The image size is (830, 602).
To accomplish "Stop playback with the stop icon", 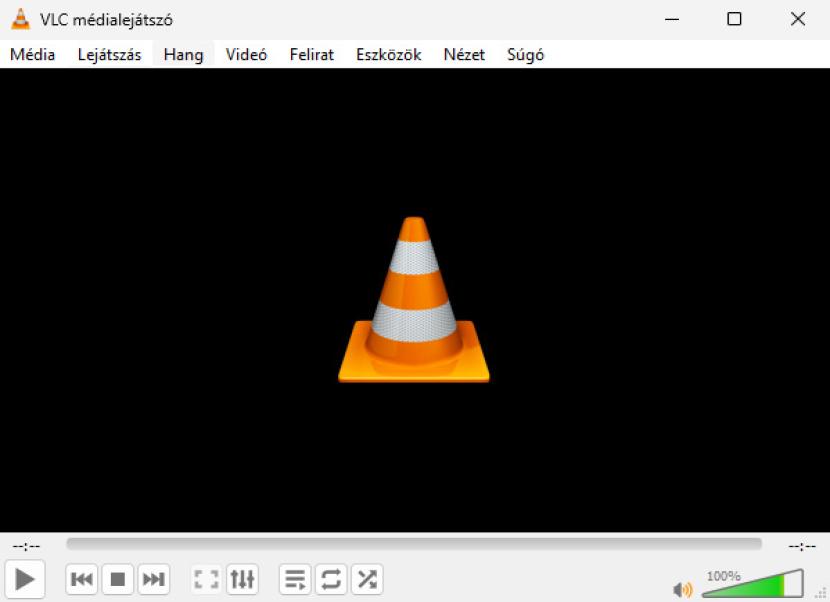I will (x=118, y=579).
